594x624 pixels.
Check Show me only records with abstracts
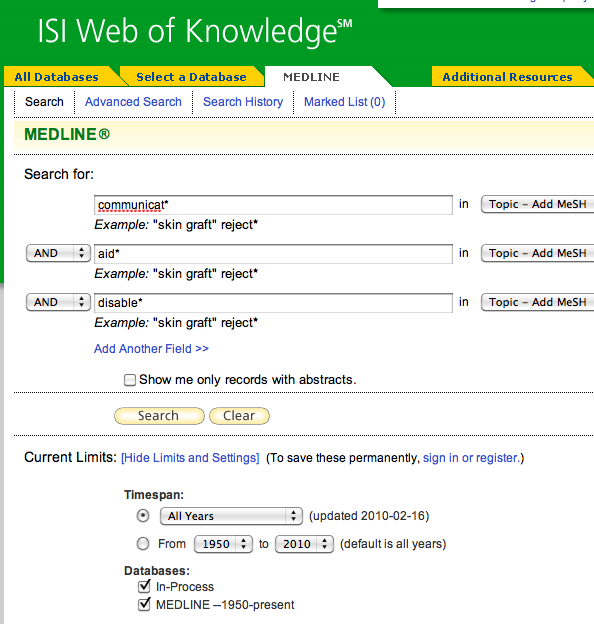(x=130, y=380)
